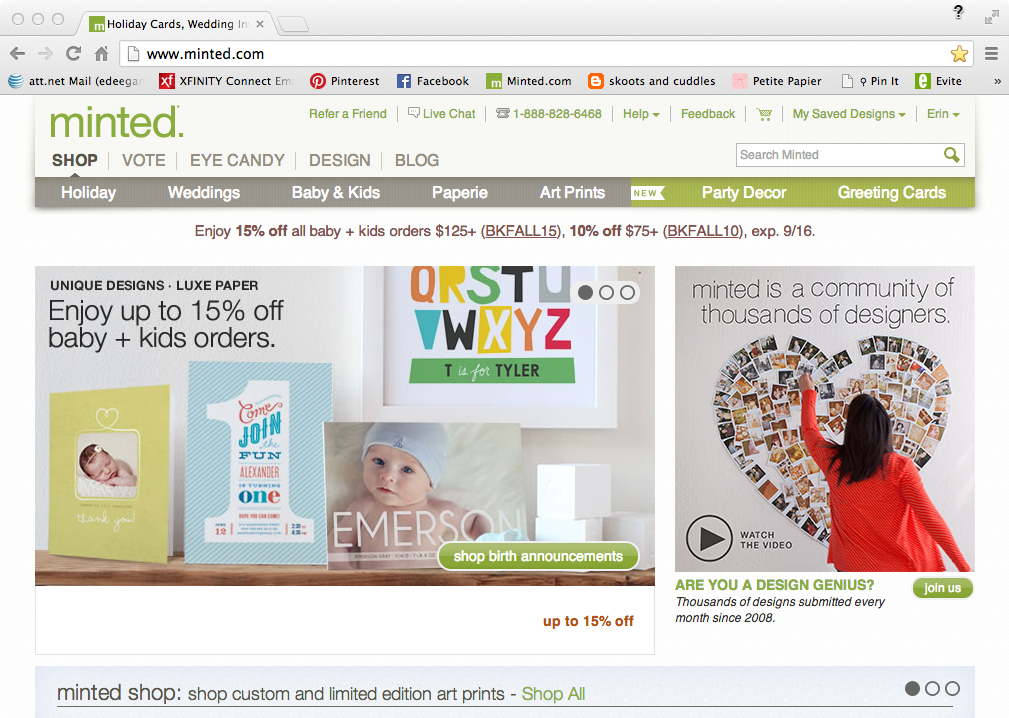Screen dimensions: 1009x718
Task: Click the join us button
Action: point(942,588)
